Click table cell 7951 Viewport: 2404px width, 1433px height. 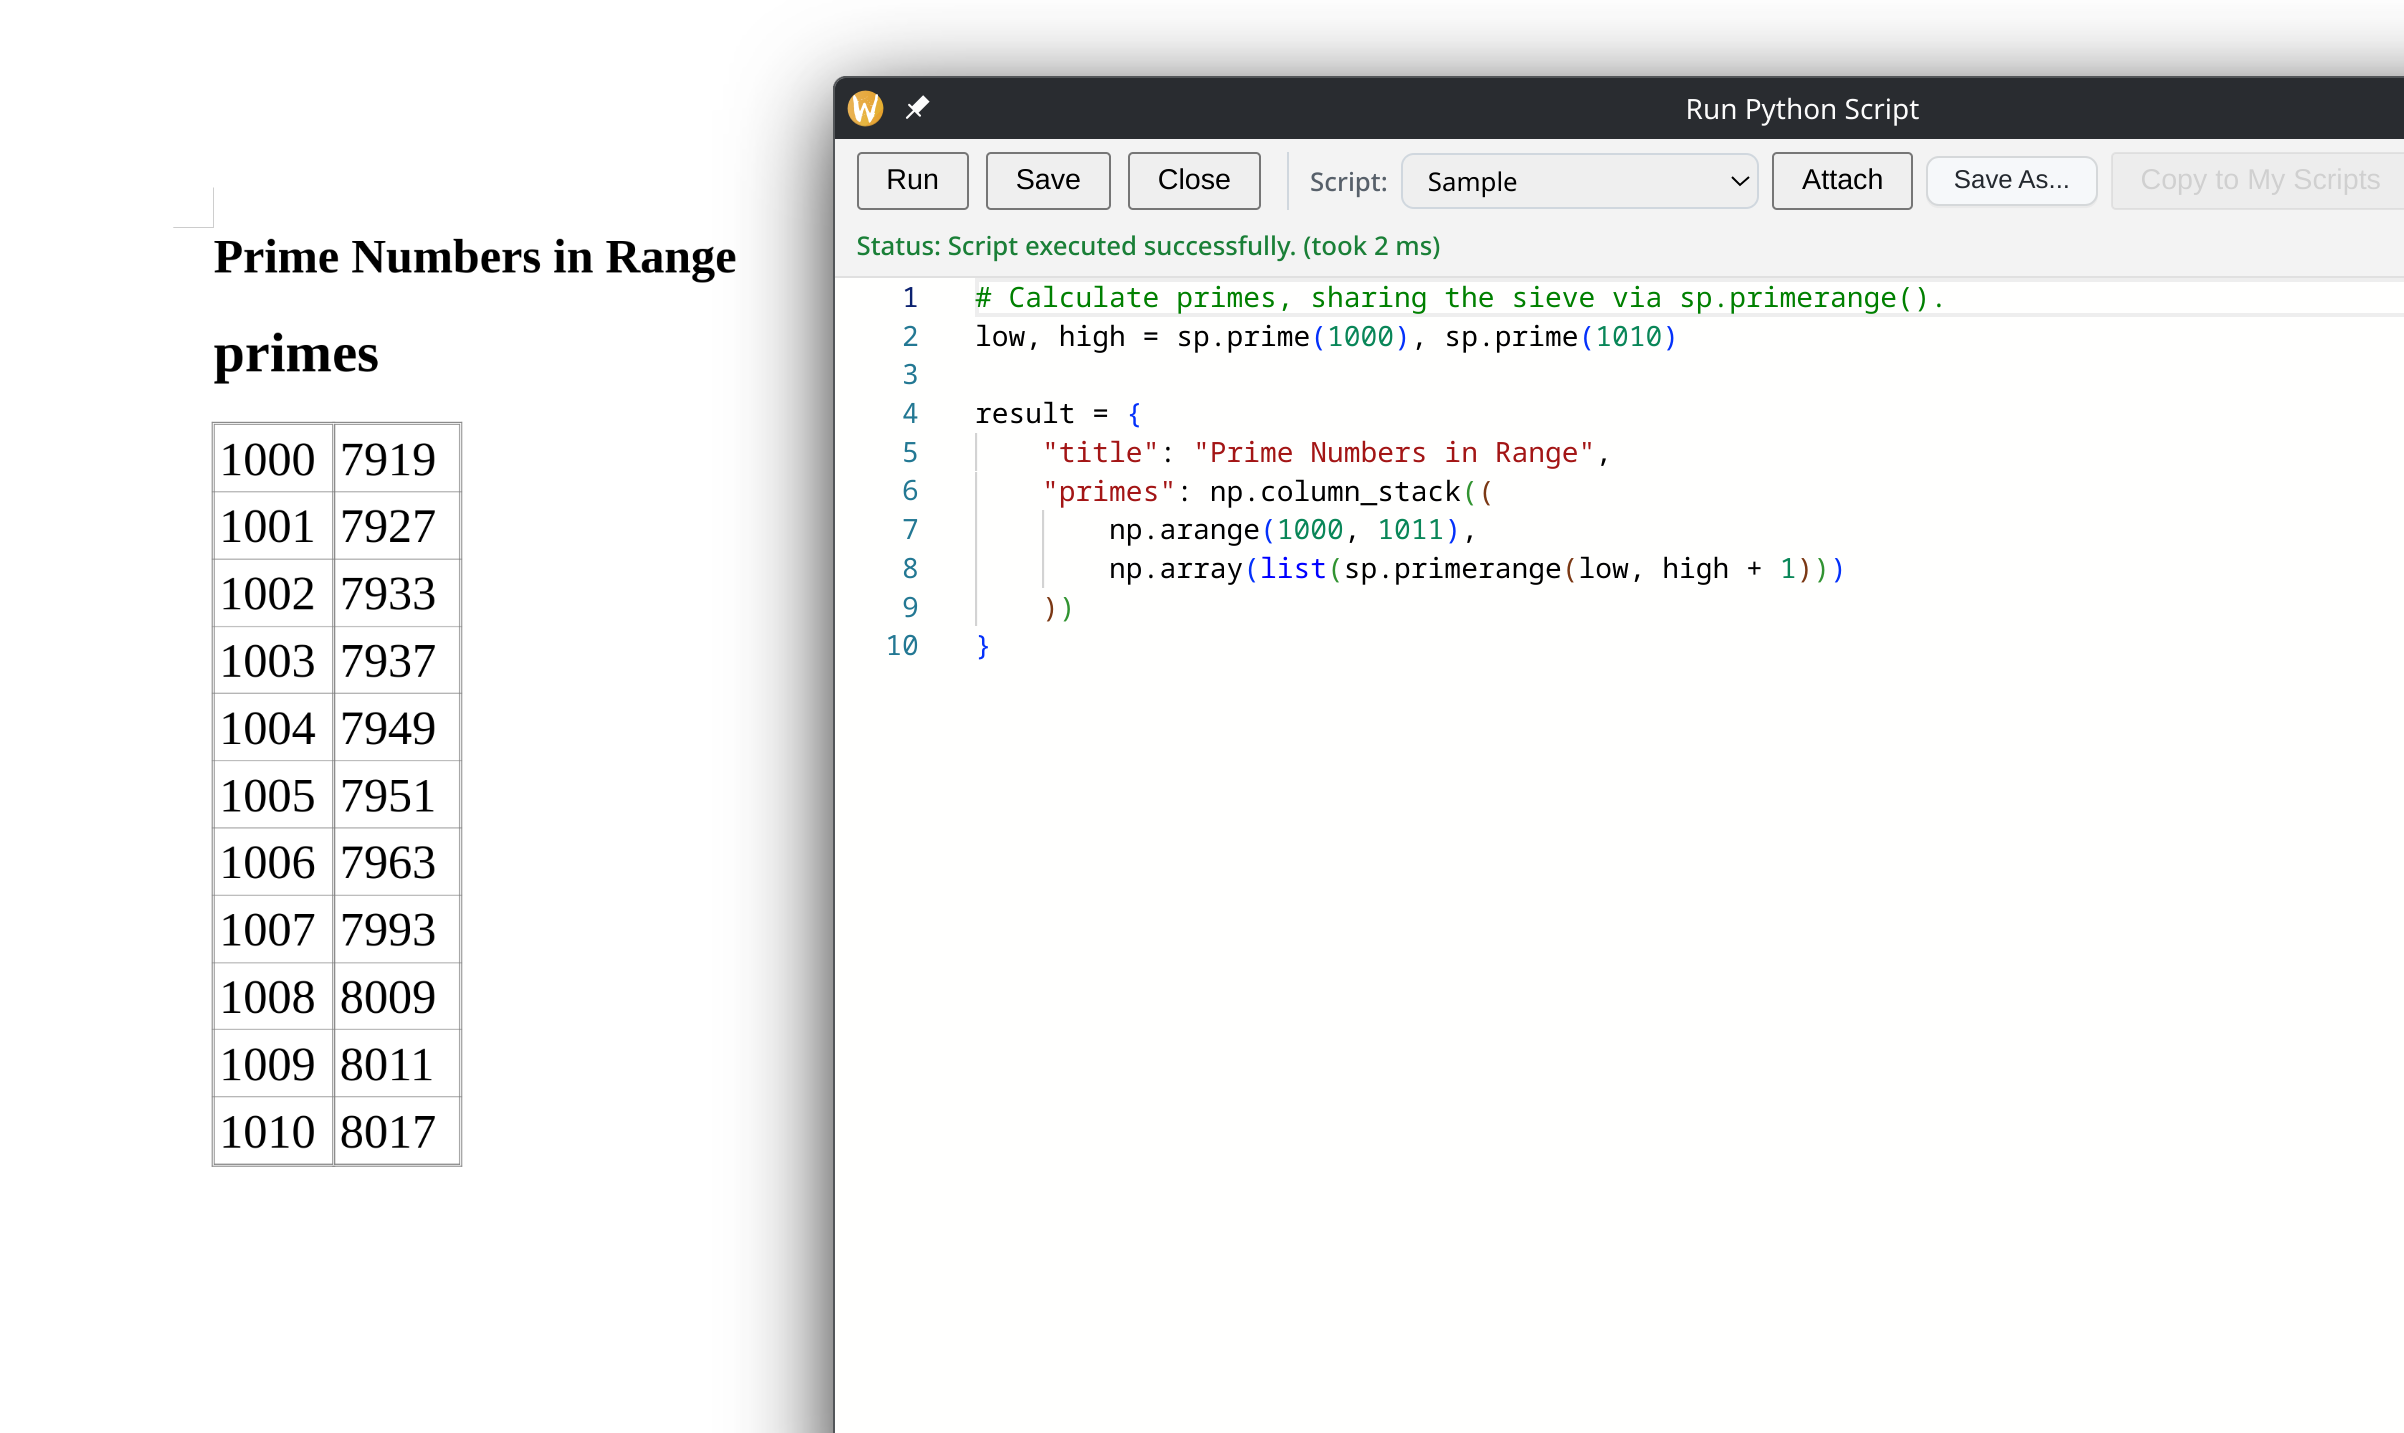[x=397, y=796]
